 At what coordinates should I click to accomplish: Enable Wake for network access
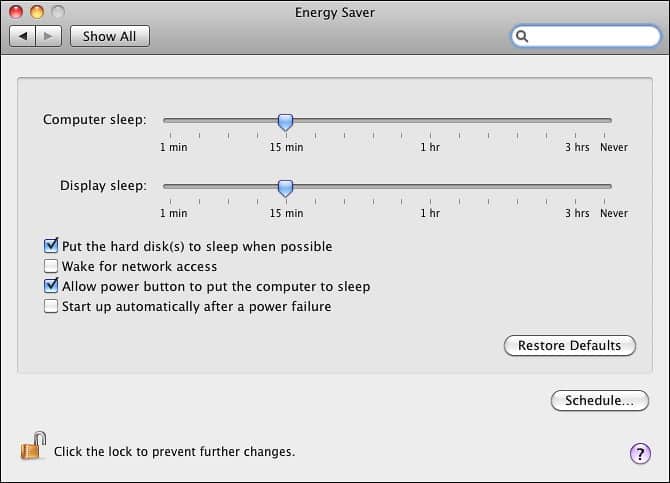[51, 266]
